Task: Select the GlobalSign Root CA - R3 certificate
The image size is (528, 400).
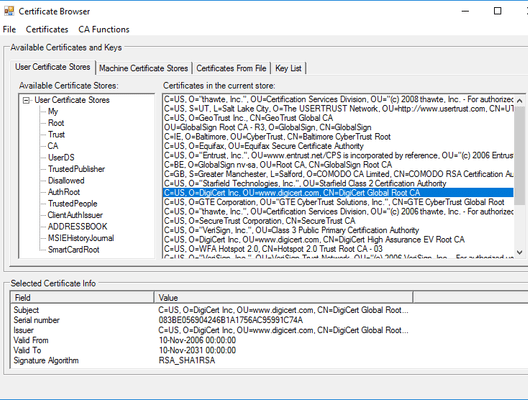Action: pyautogui.click(x=338, y=127)
